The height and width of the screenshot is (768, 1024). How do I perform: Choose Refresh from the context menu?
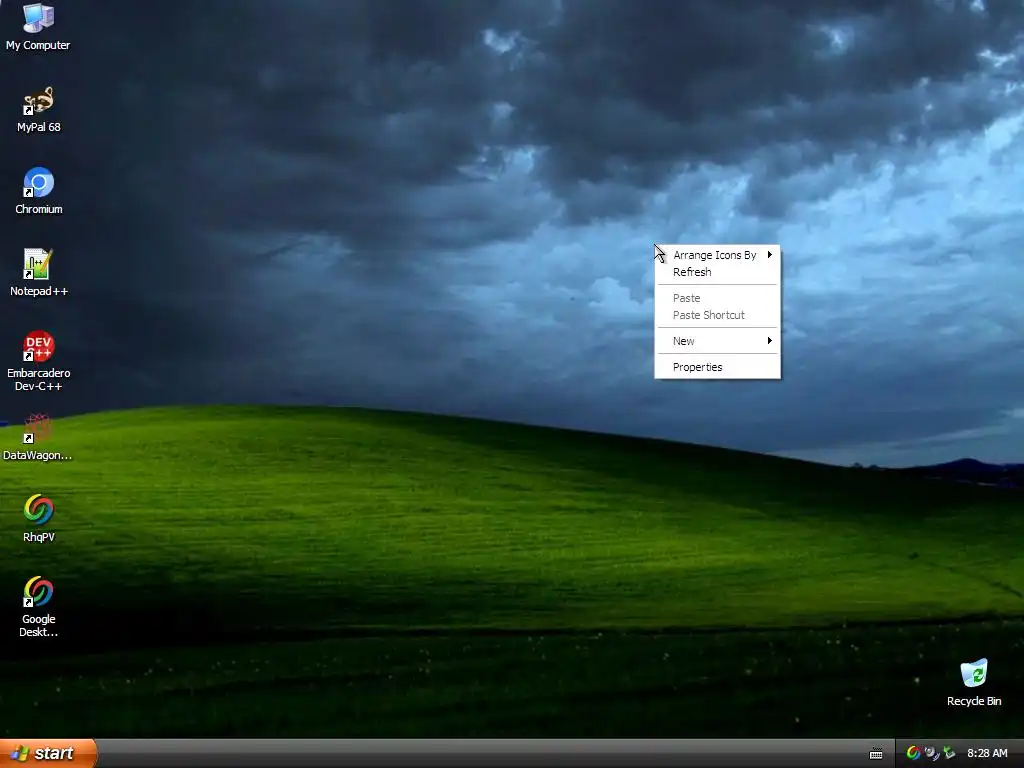coord(717,272)
